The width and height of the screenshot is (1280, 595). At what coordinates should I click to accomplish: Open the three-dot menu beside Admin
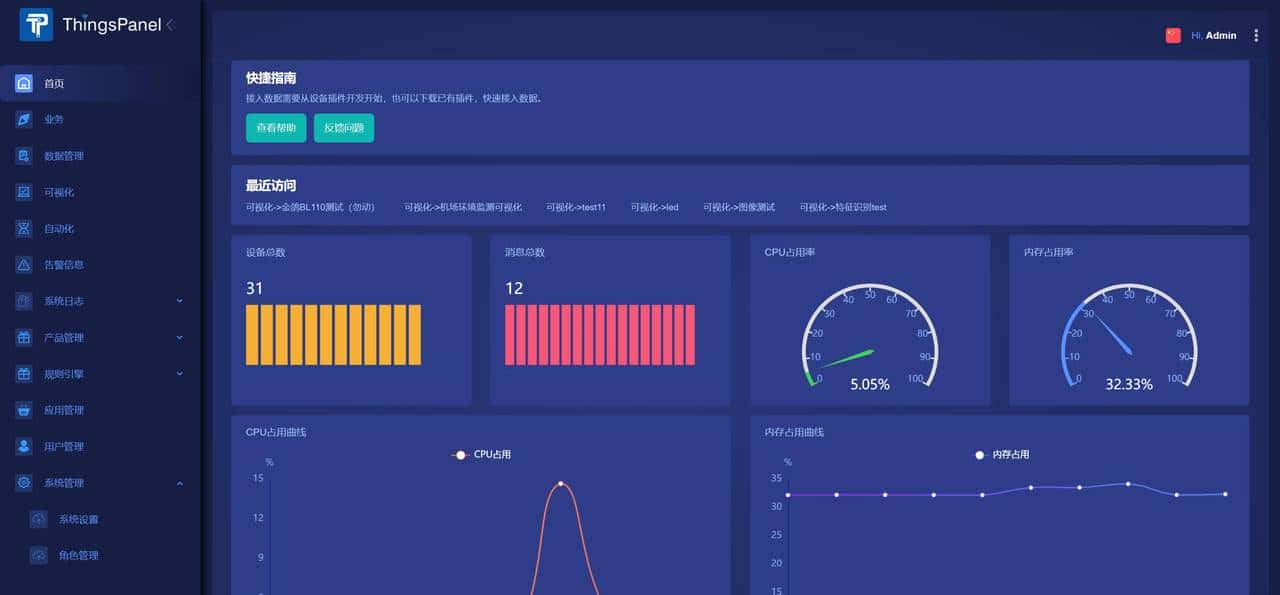pos(1256,35)
